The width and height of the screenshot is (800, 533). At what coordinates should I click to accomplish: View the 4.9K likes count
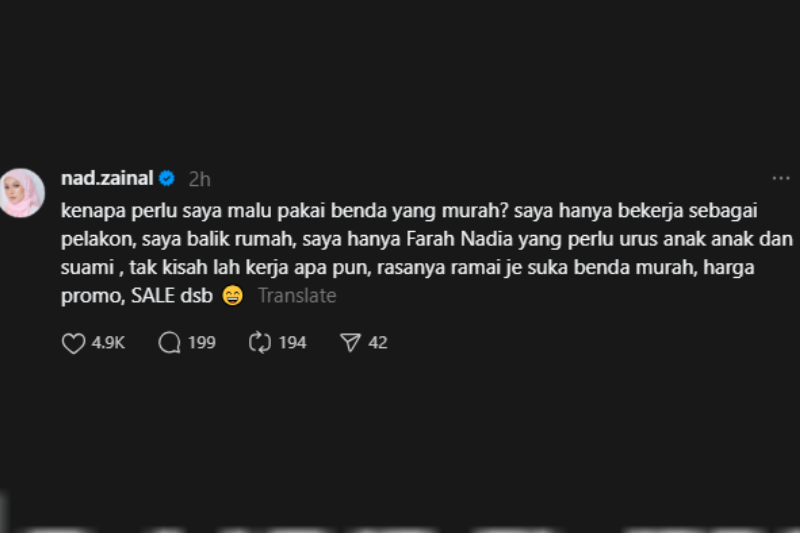coord(108,343)
